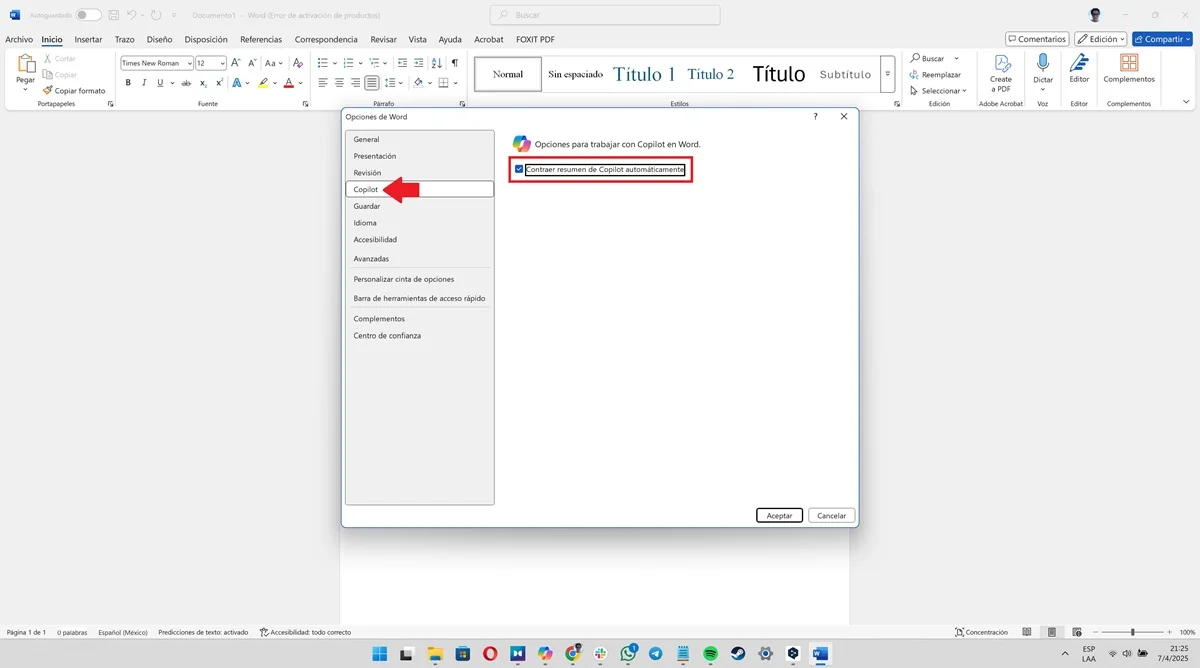Click Cancelar in the options dialog
This screenshot has width=1200, height=668.
[832, 515]
